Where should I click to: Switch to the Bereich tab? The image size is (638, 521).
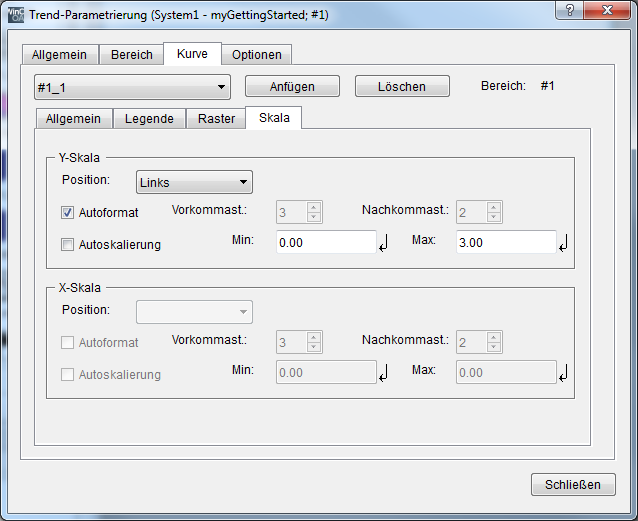coord(131,55)
